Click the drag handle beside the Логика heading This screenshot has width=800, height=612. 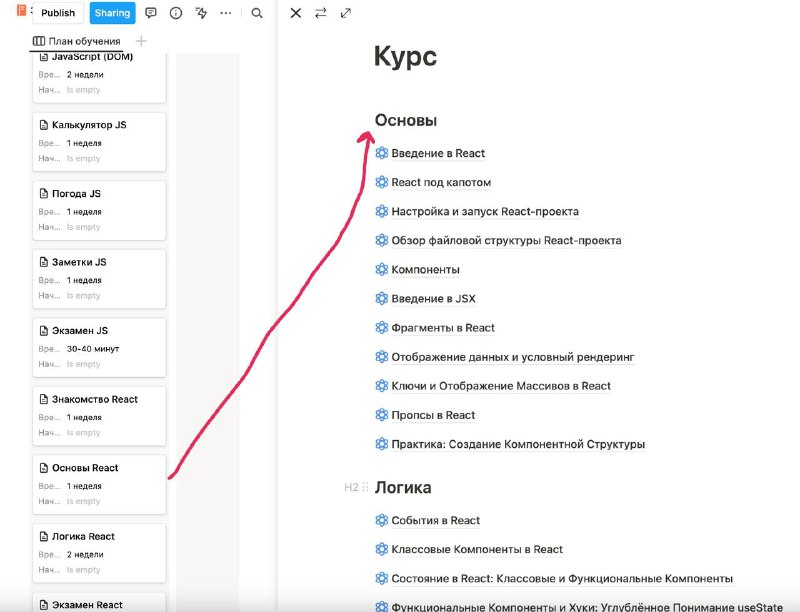pyautogui.click(x=365, y=487)
